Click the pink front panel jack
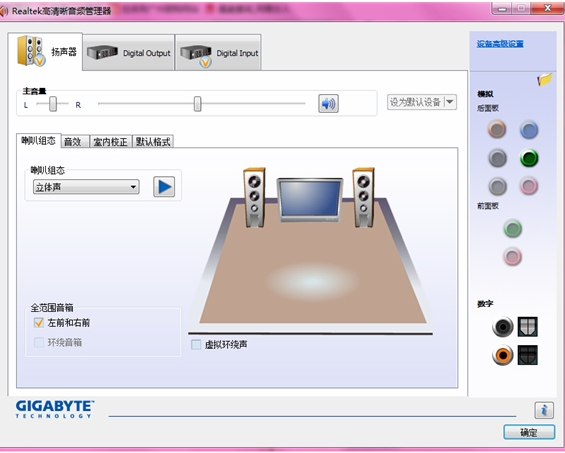The image size is (565, 453). click(512, 257)
